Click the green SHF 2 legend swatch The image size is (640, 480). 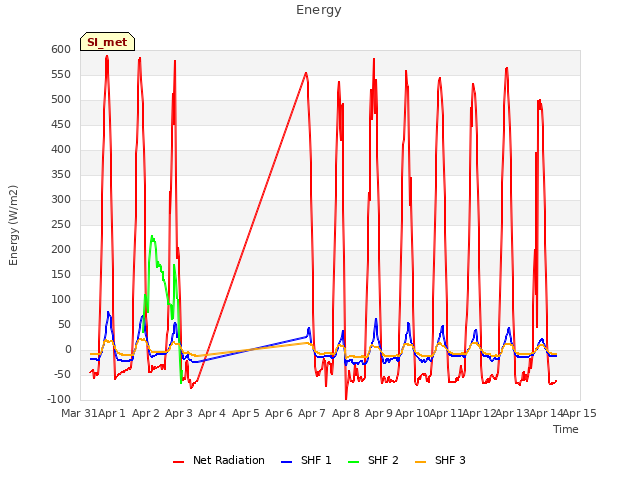[x=353, y=462]
